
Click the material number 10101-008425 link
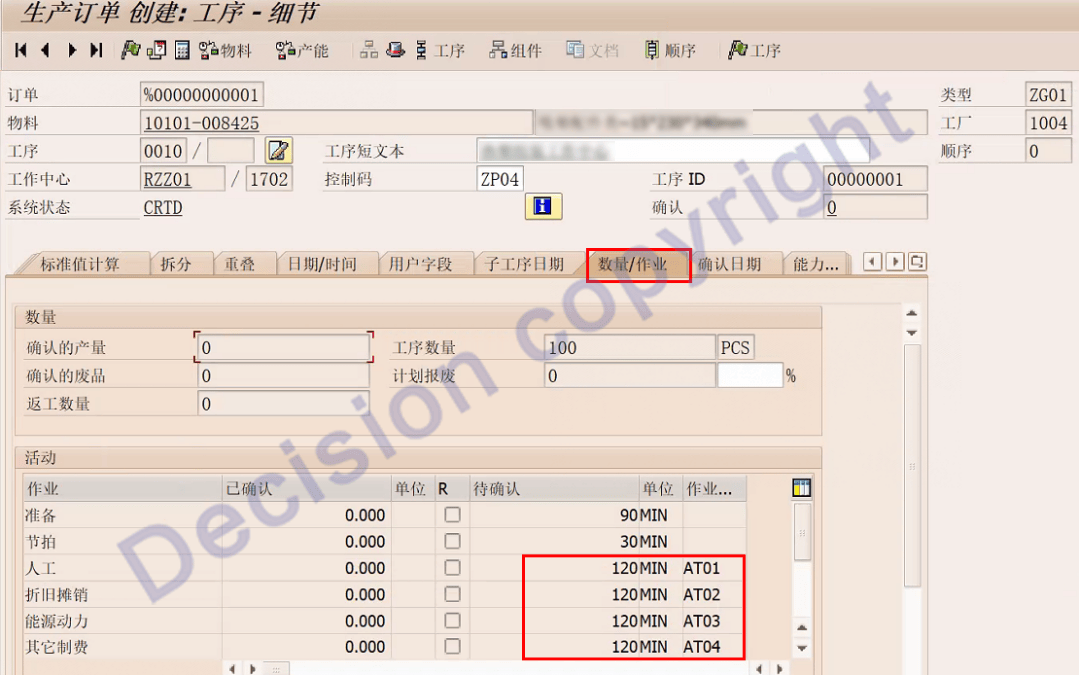(201, 123)
